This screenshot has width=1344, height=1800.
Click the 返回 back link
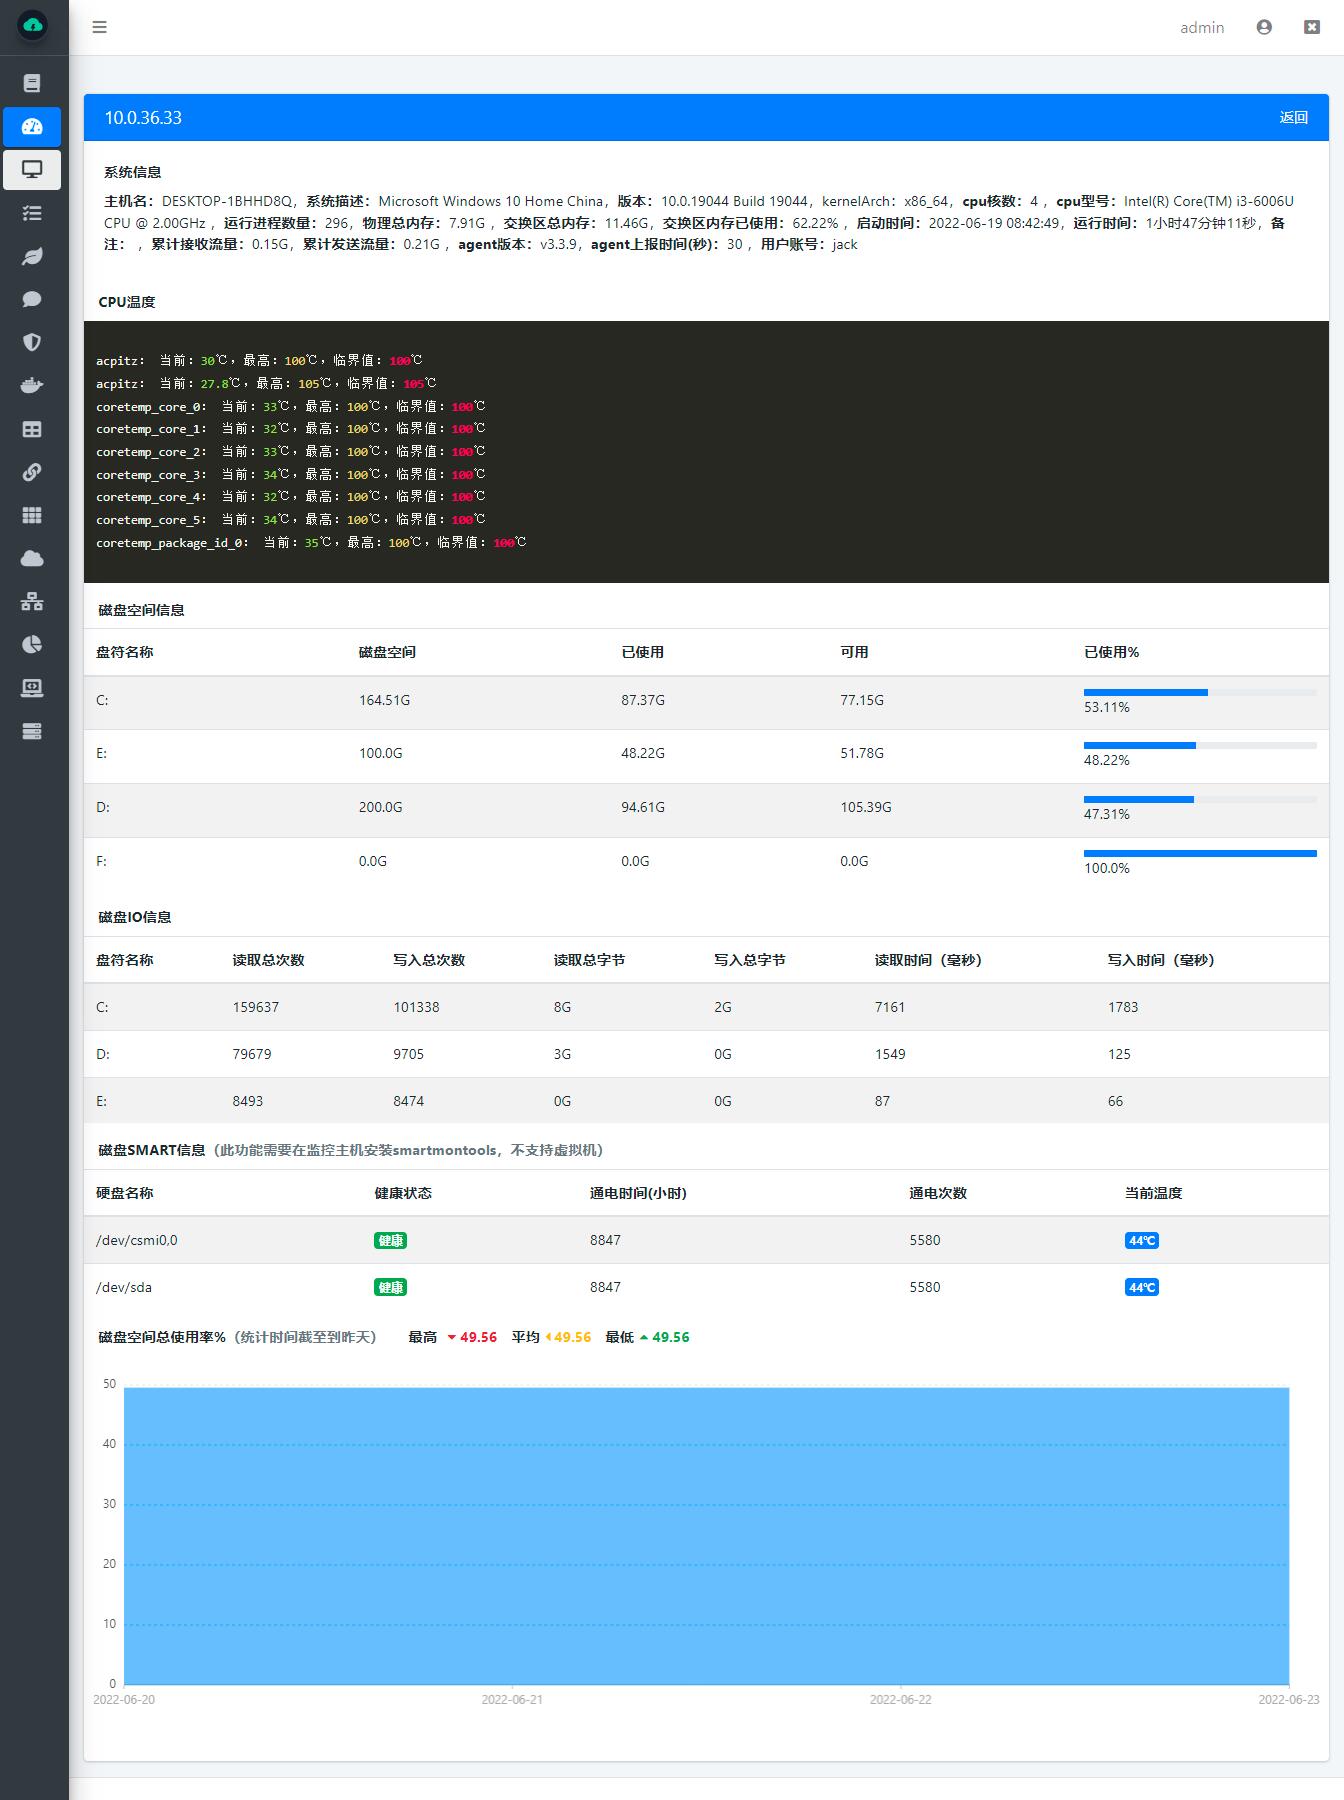click(1294, 117)
